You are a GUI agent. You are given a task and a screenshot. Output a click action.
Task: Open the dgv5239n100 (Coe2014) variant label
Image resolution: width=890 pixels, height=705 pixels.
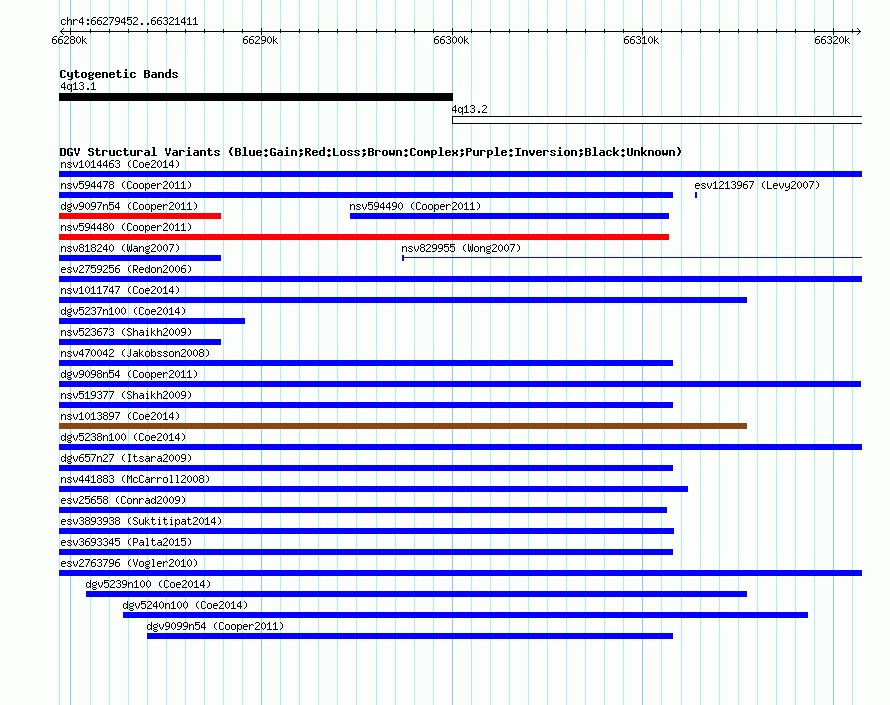pos(148,584)
